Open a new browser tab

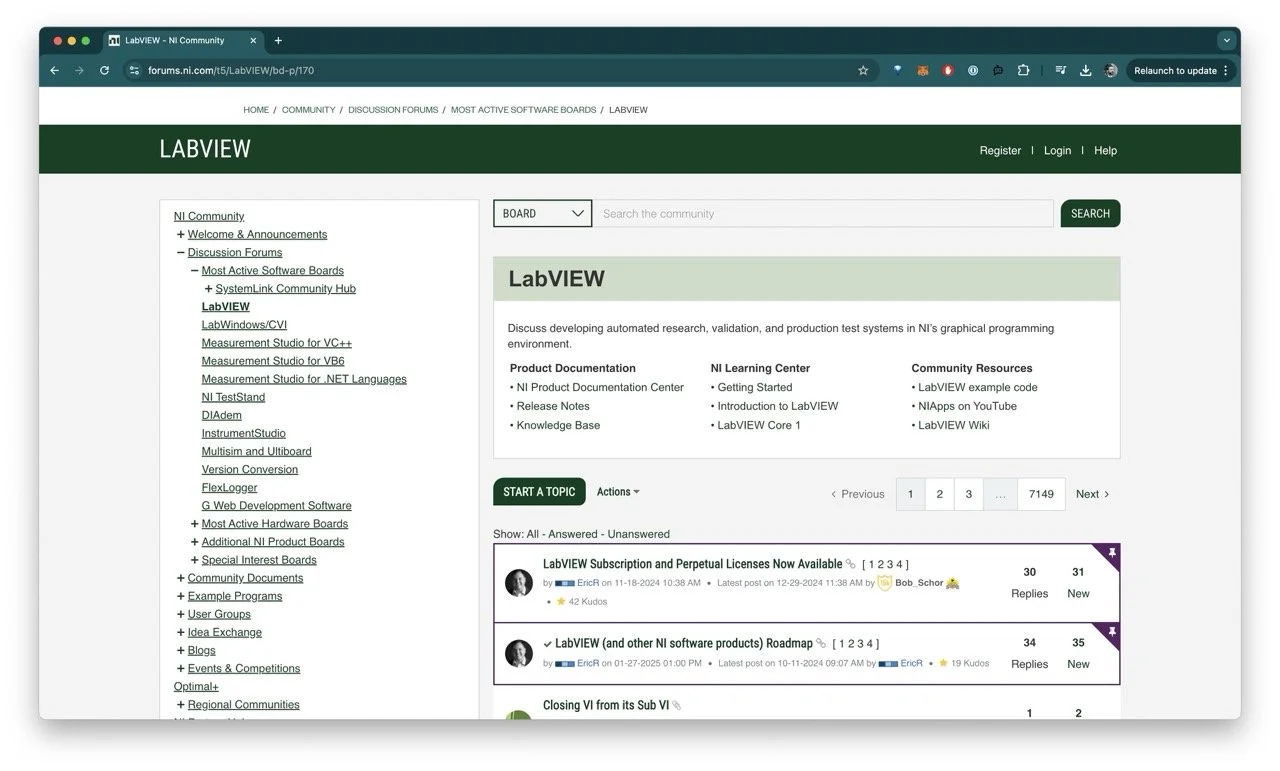tap(278, 41)
